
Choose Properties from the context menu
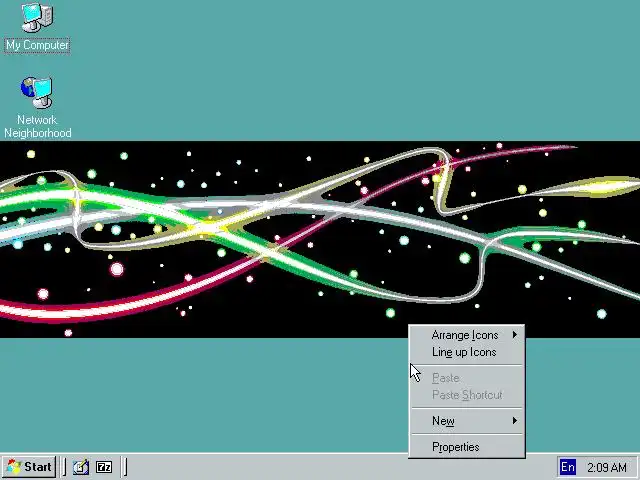pyautogui.click(x=467, y=447)
